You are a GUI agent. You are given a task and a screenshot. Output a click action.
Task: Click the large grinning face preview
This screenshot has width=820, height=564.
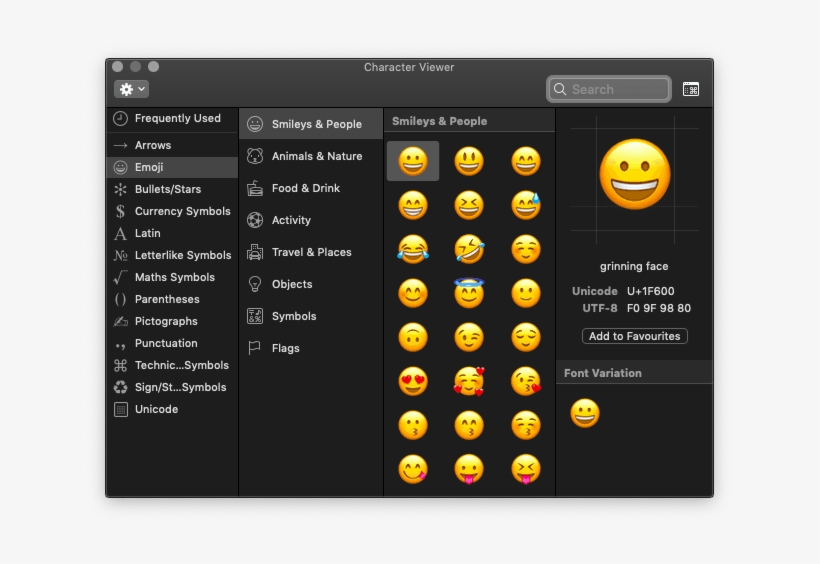(635, 175)
